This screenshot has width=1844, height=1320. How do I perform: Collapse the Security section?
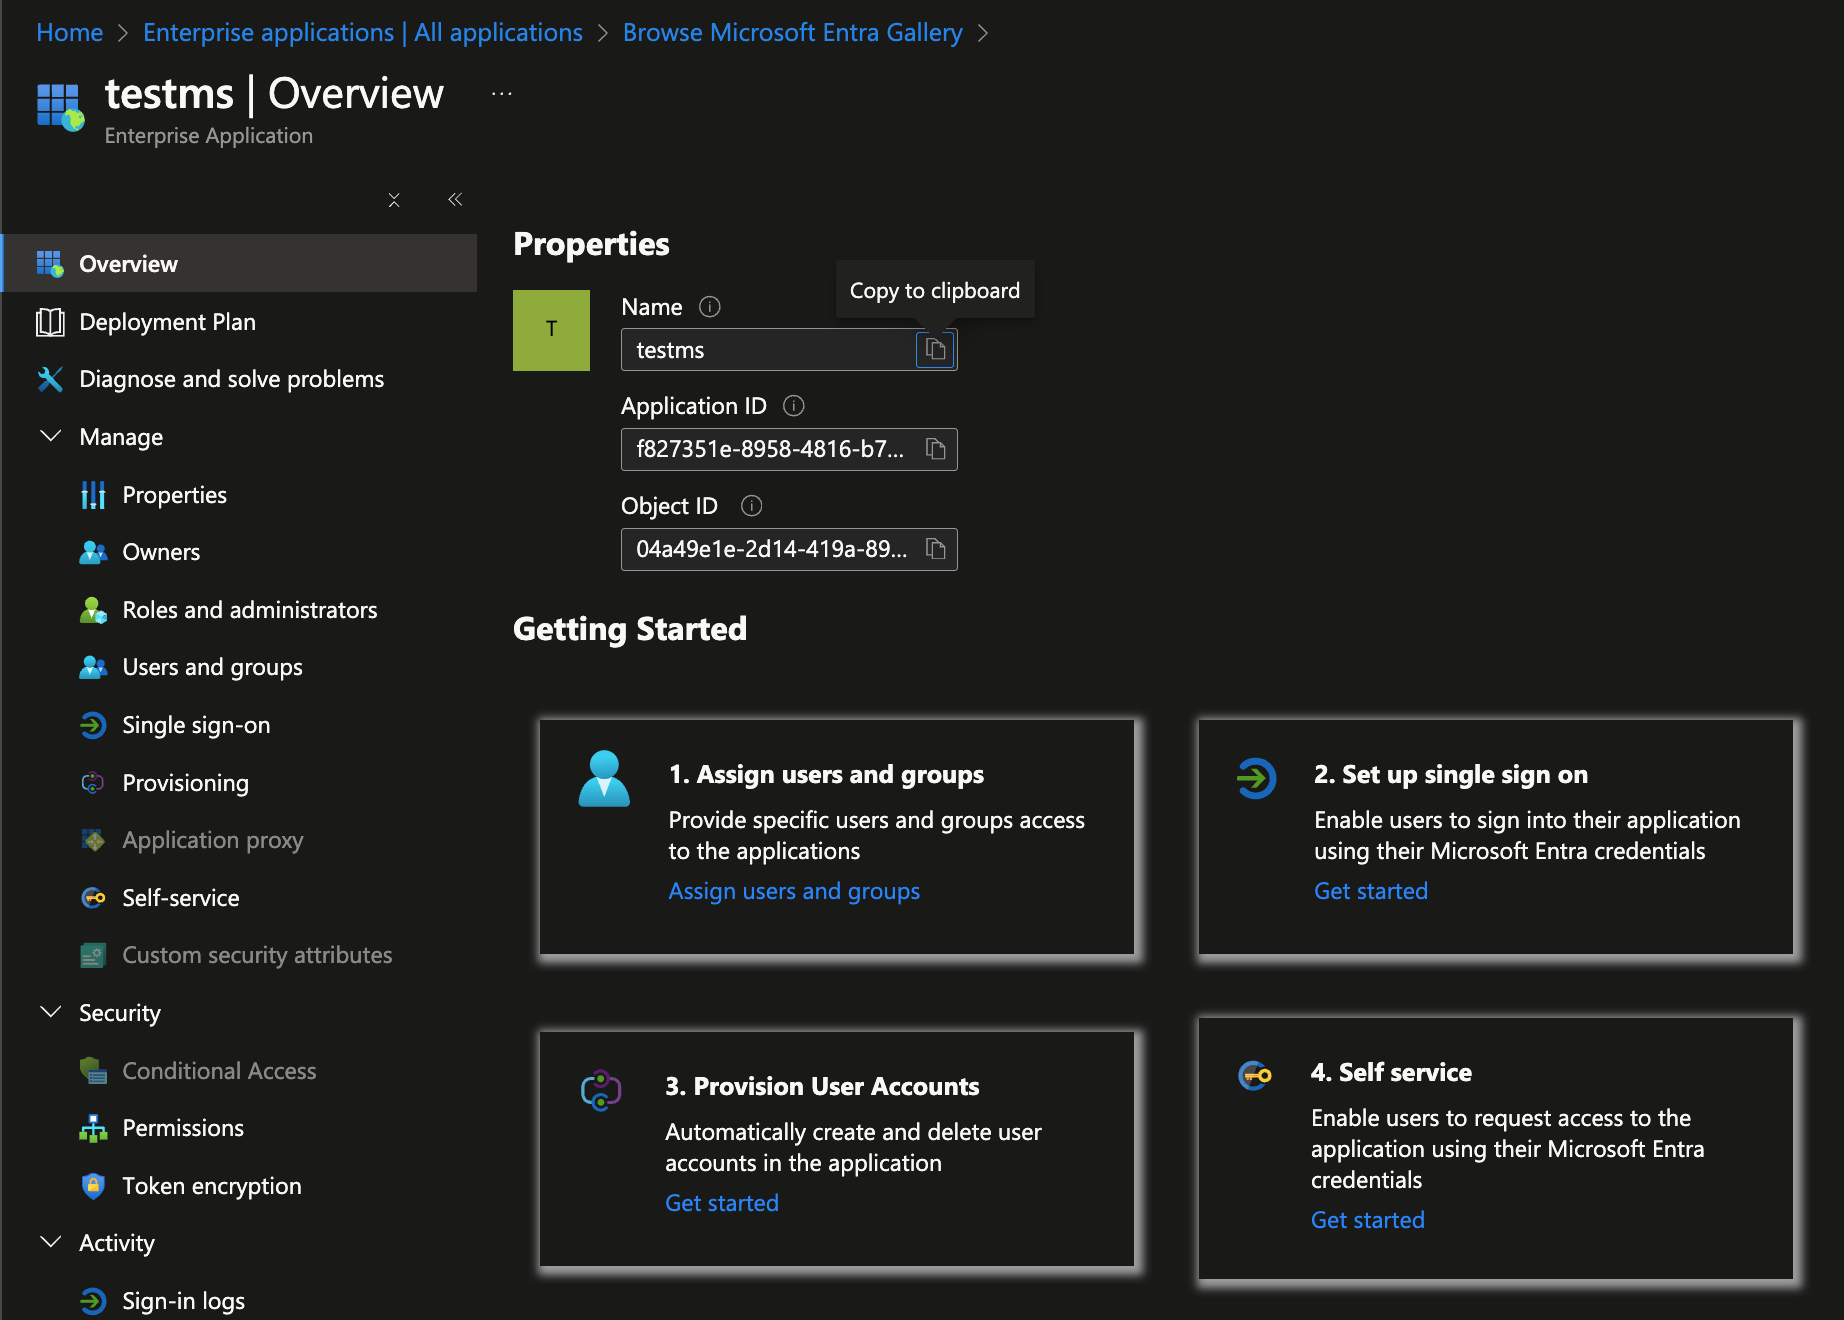[50, 1013]
